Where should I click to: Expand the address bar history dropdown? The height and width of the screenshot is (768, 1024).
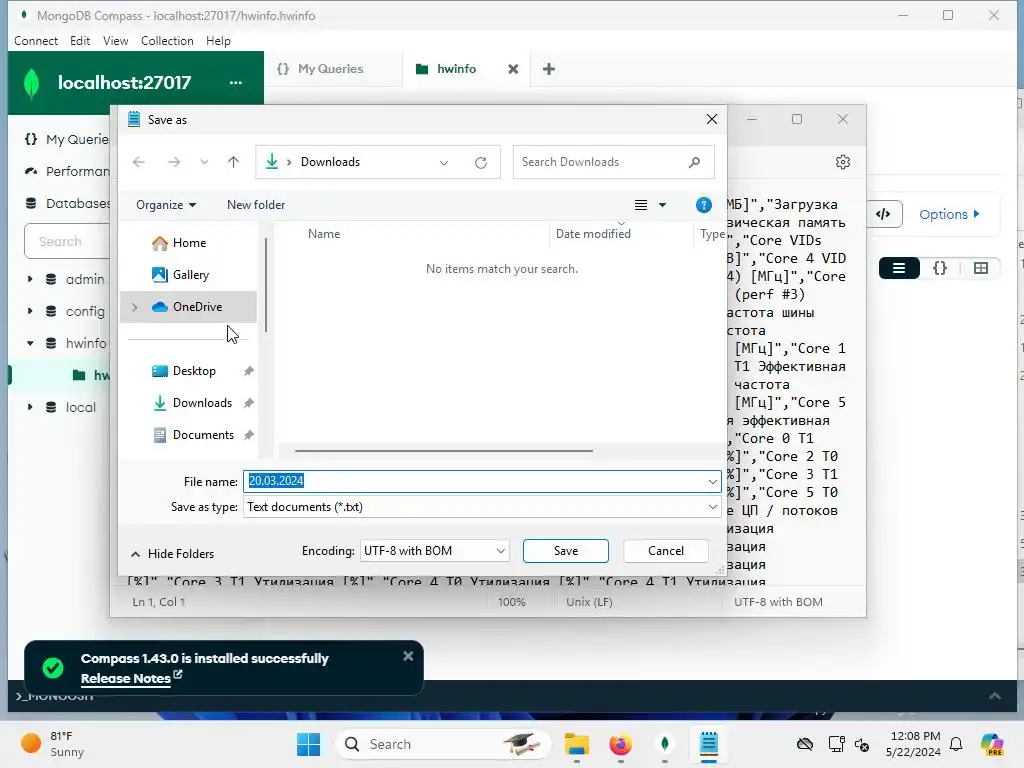click(x=444, y=163)
